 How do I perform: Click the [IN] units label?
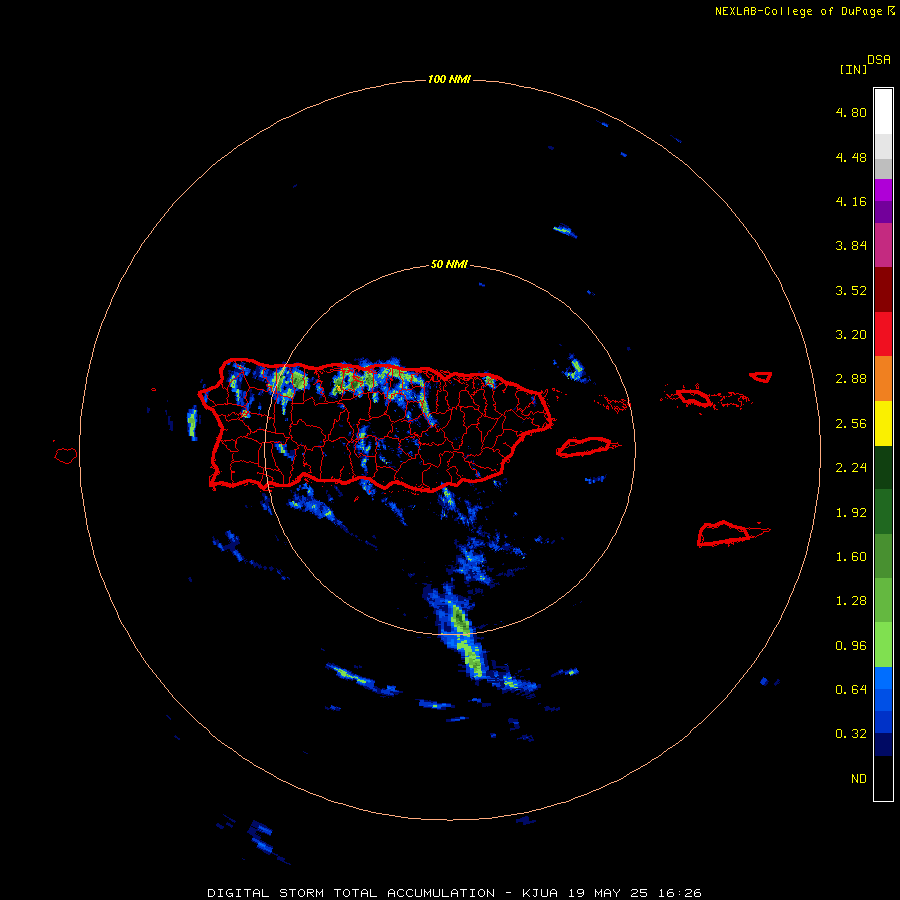(x=853, y=69)
